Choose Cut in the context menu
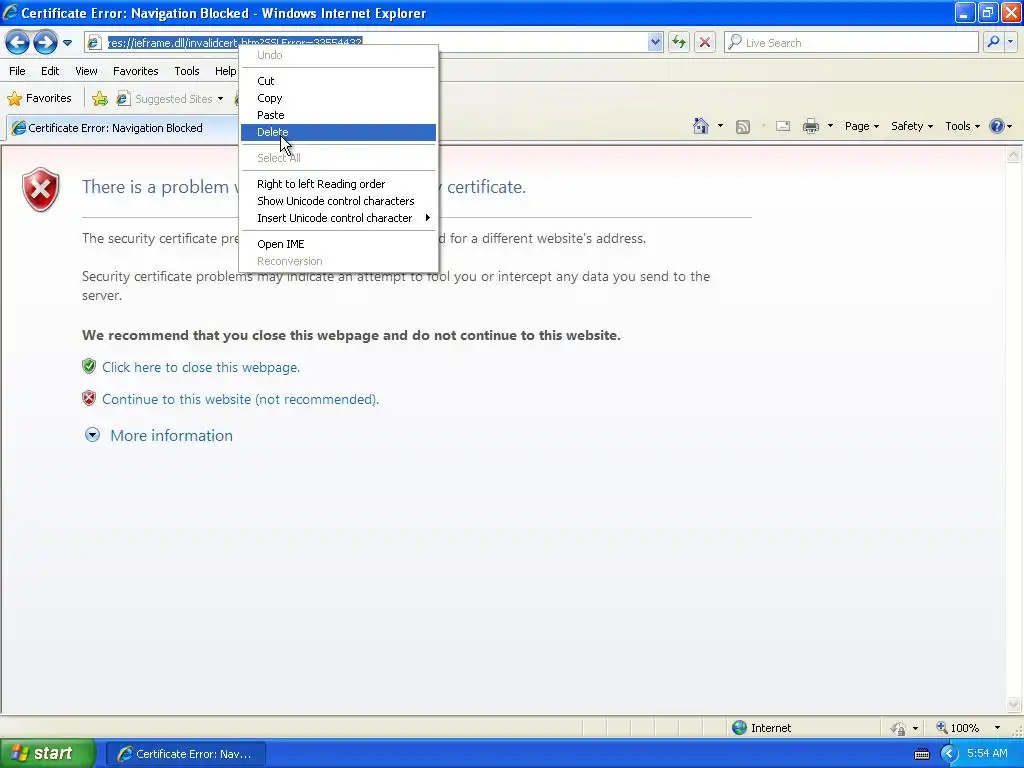 point(338,81)
